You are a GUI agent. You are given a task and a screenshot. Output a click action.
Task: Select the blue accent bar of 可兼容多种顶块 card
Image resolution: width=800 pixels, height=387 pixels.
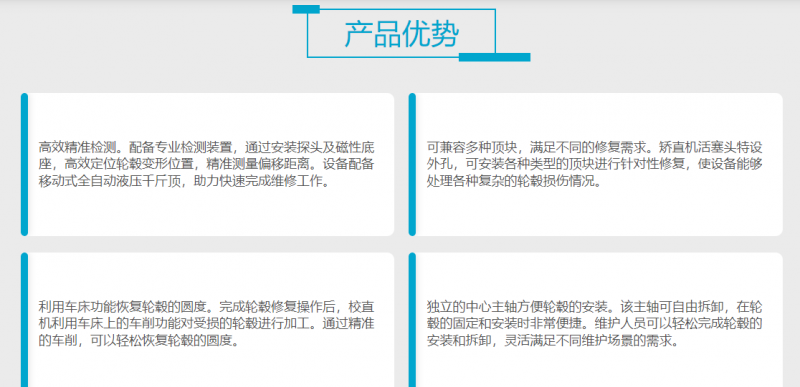(x=412, y=164)
